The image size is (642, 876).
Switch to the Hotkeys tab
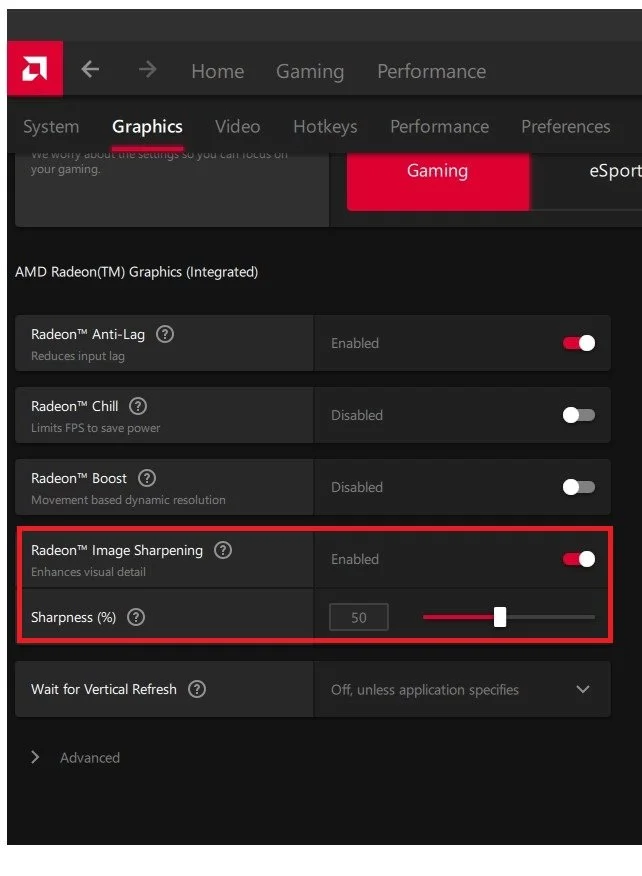[x=325, y=127]
